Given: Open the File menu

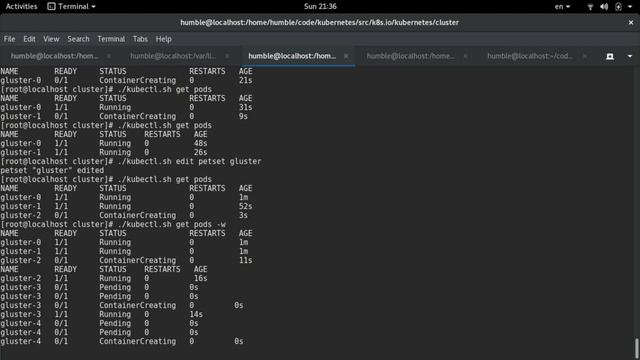Looking at the screenshot, I should [9, 39].
